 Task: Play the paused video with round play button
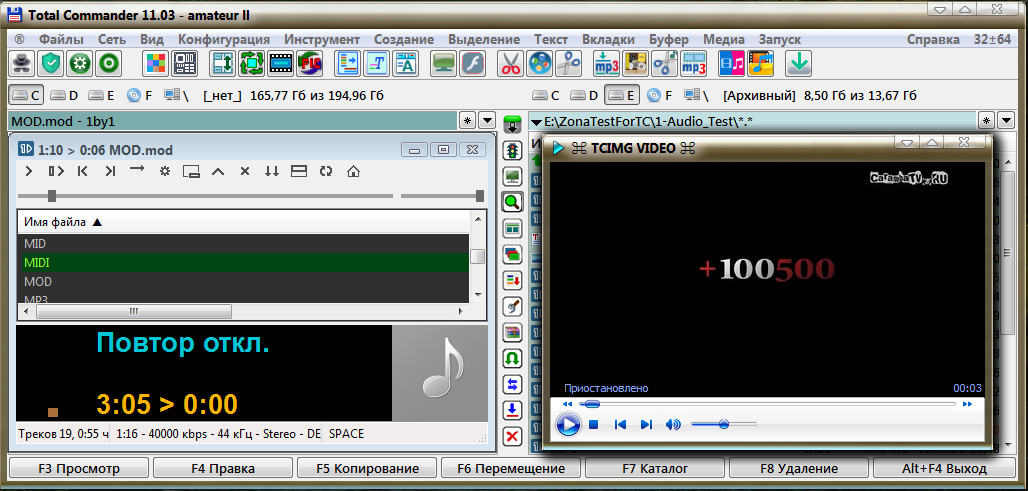coord(568,425)
